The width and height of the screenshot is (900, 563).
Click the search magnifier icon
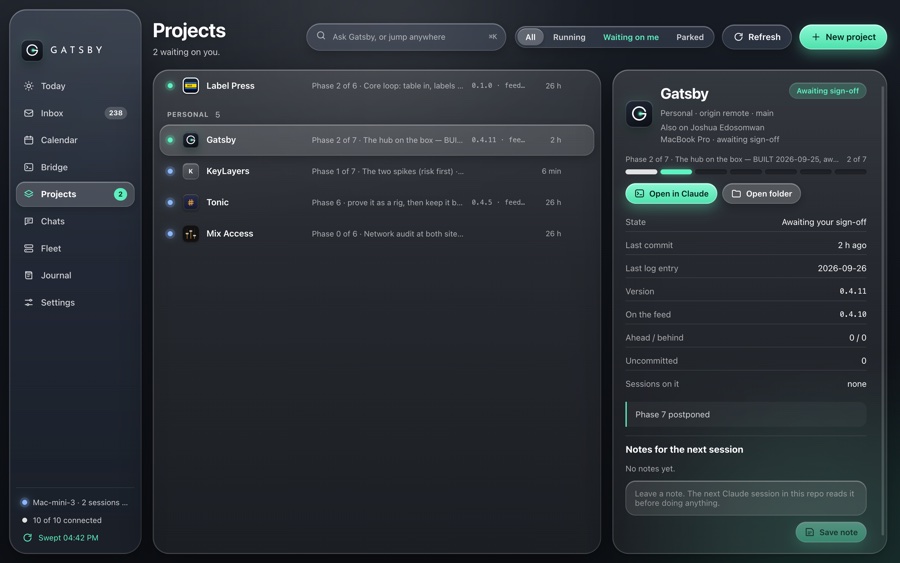coord(321,36)
